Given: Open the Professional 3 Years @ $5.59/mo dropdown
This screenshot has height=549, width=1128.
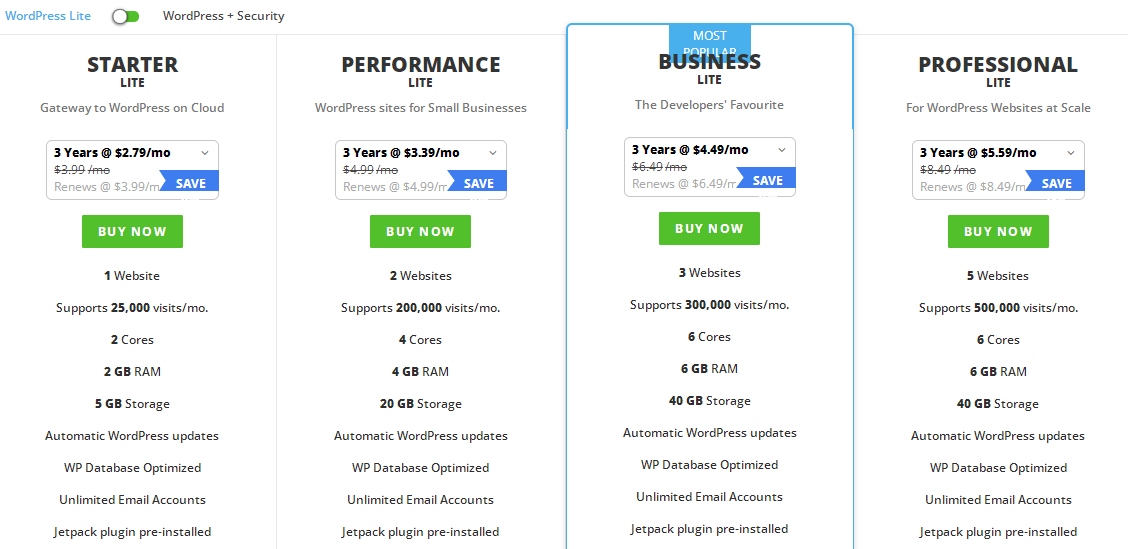Looking at the screenshot, I should 998,153.
